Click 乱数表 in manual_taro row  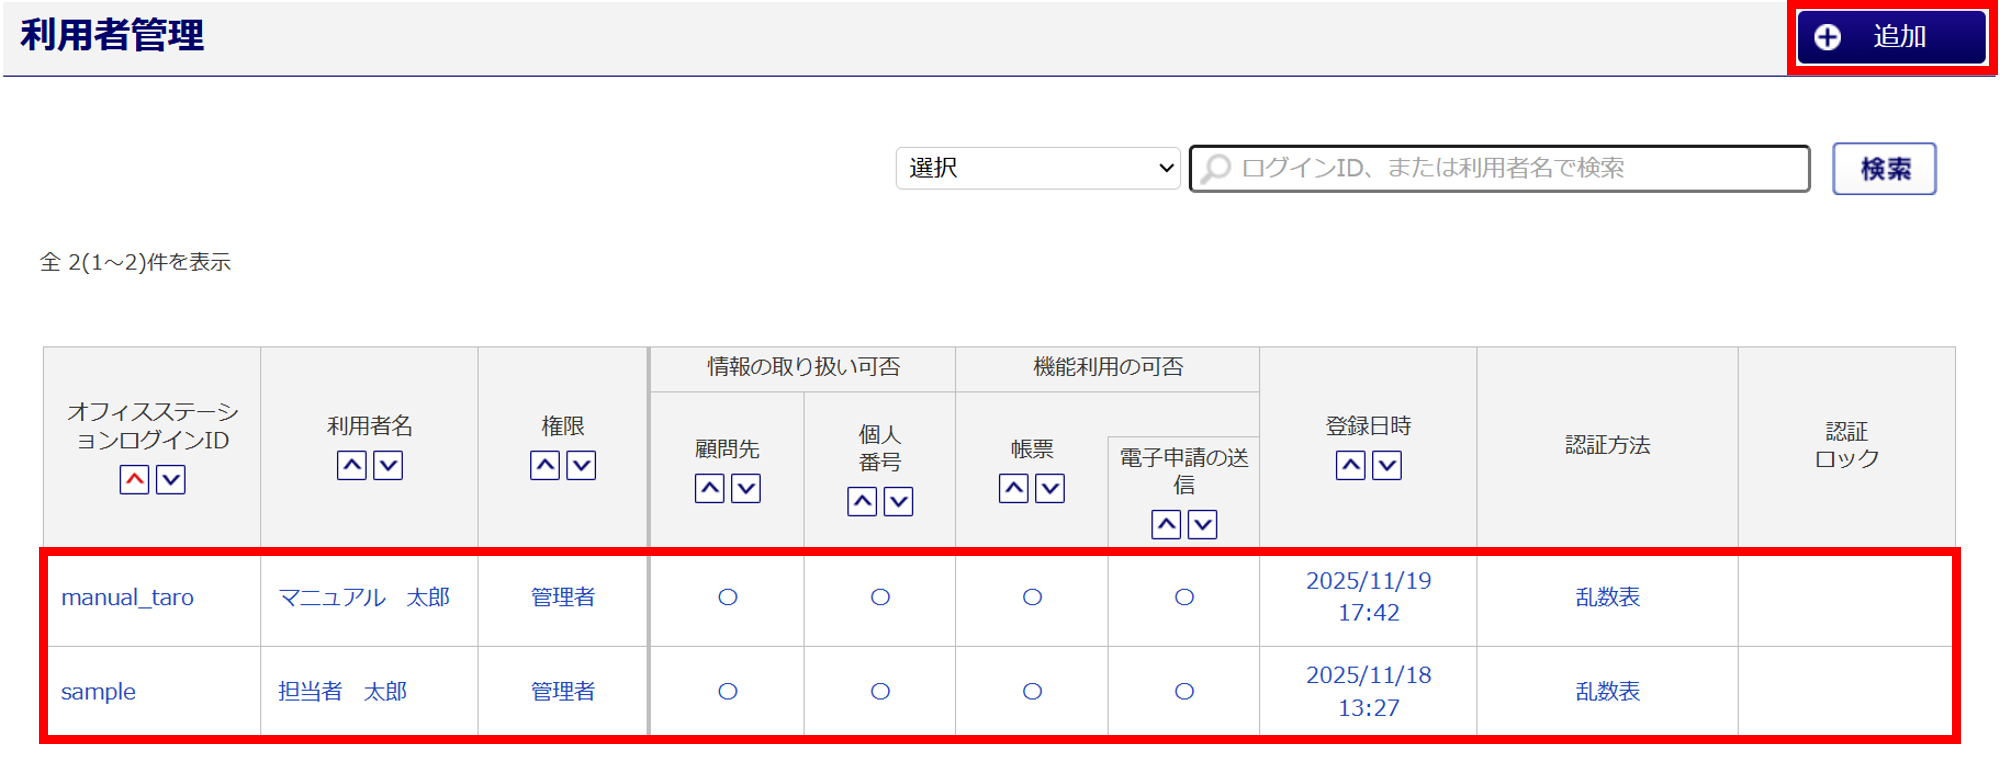[1607, 597]
